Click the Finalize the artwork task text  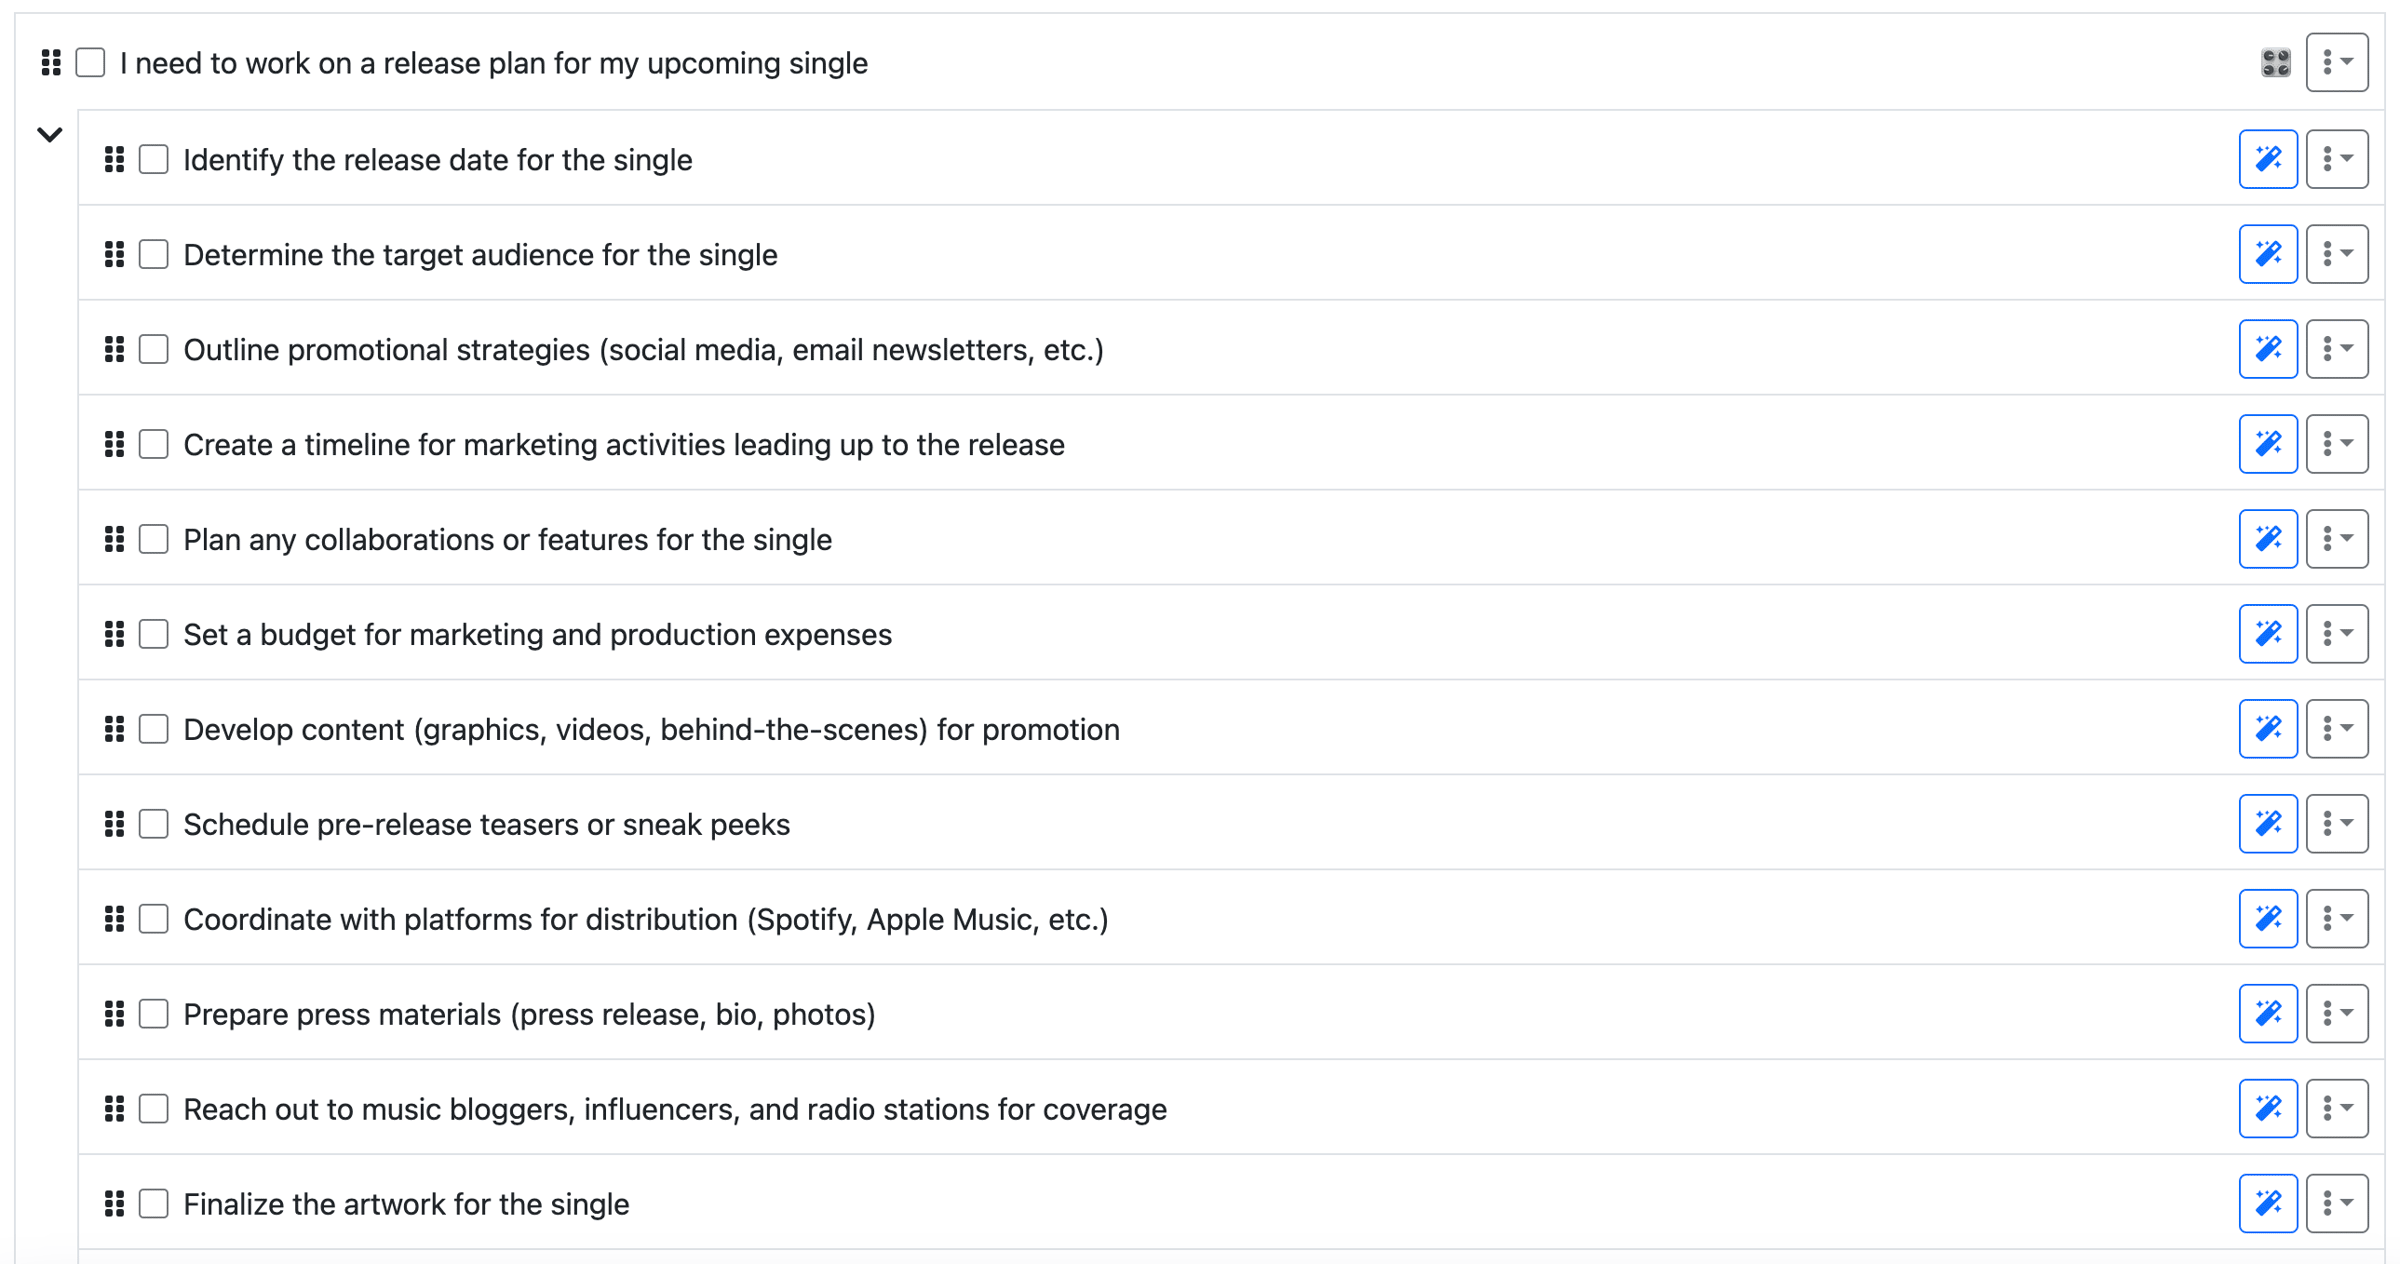click(x=406, y=1204)
